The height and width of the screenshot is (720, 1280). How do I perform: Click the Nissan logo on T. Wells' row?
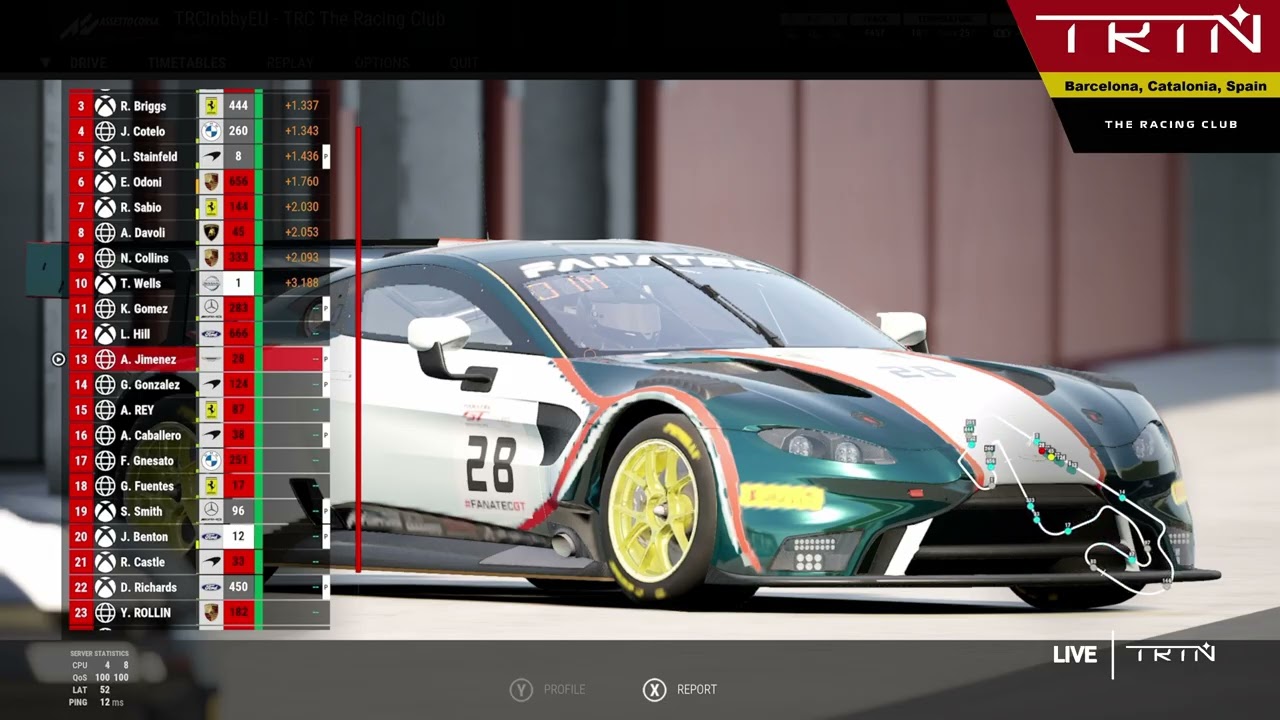click(211, 283)
